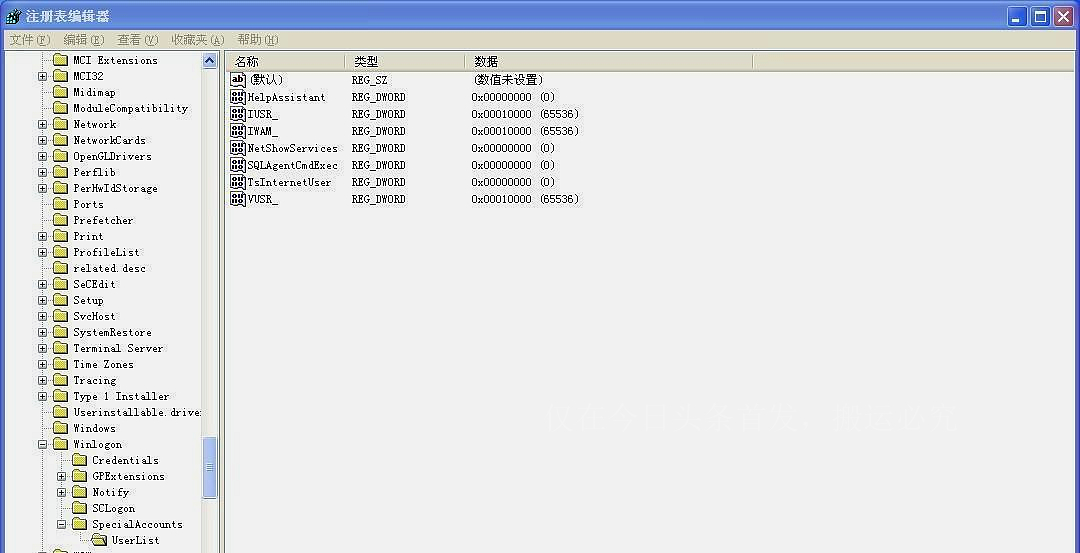Screen dimensions: 1080x553
Task: Click the Tracing folder icon
Action: pos(61,380)
